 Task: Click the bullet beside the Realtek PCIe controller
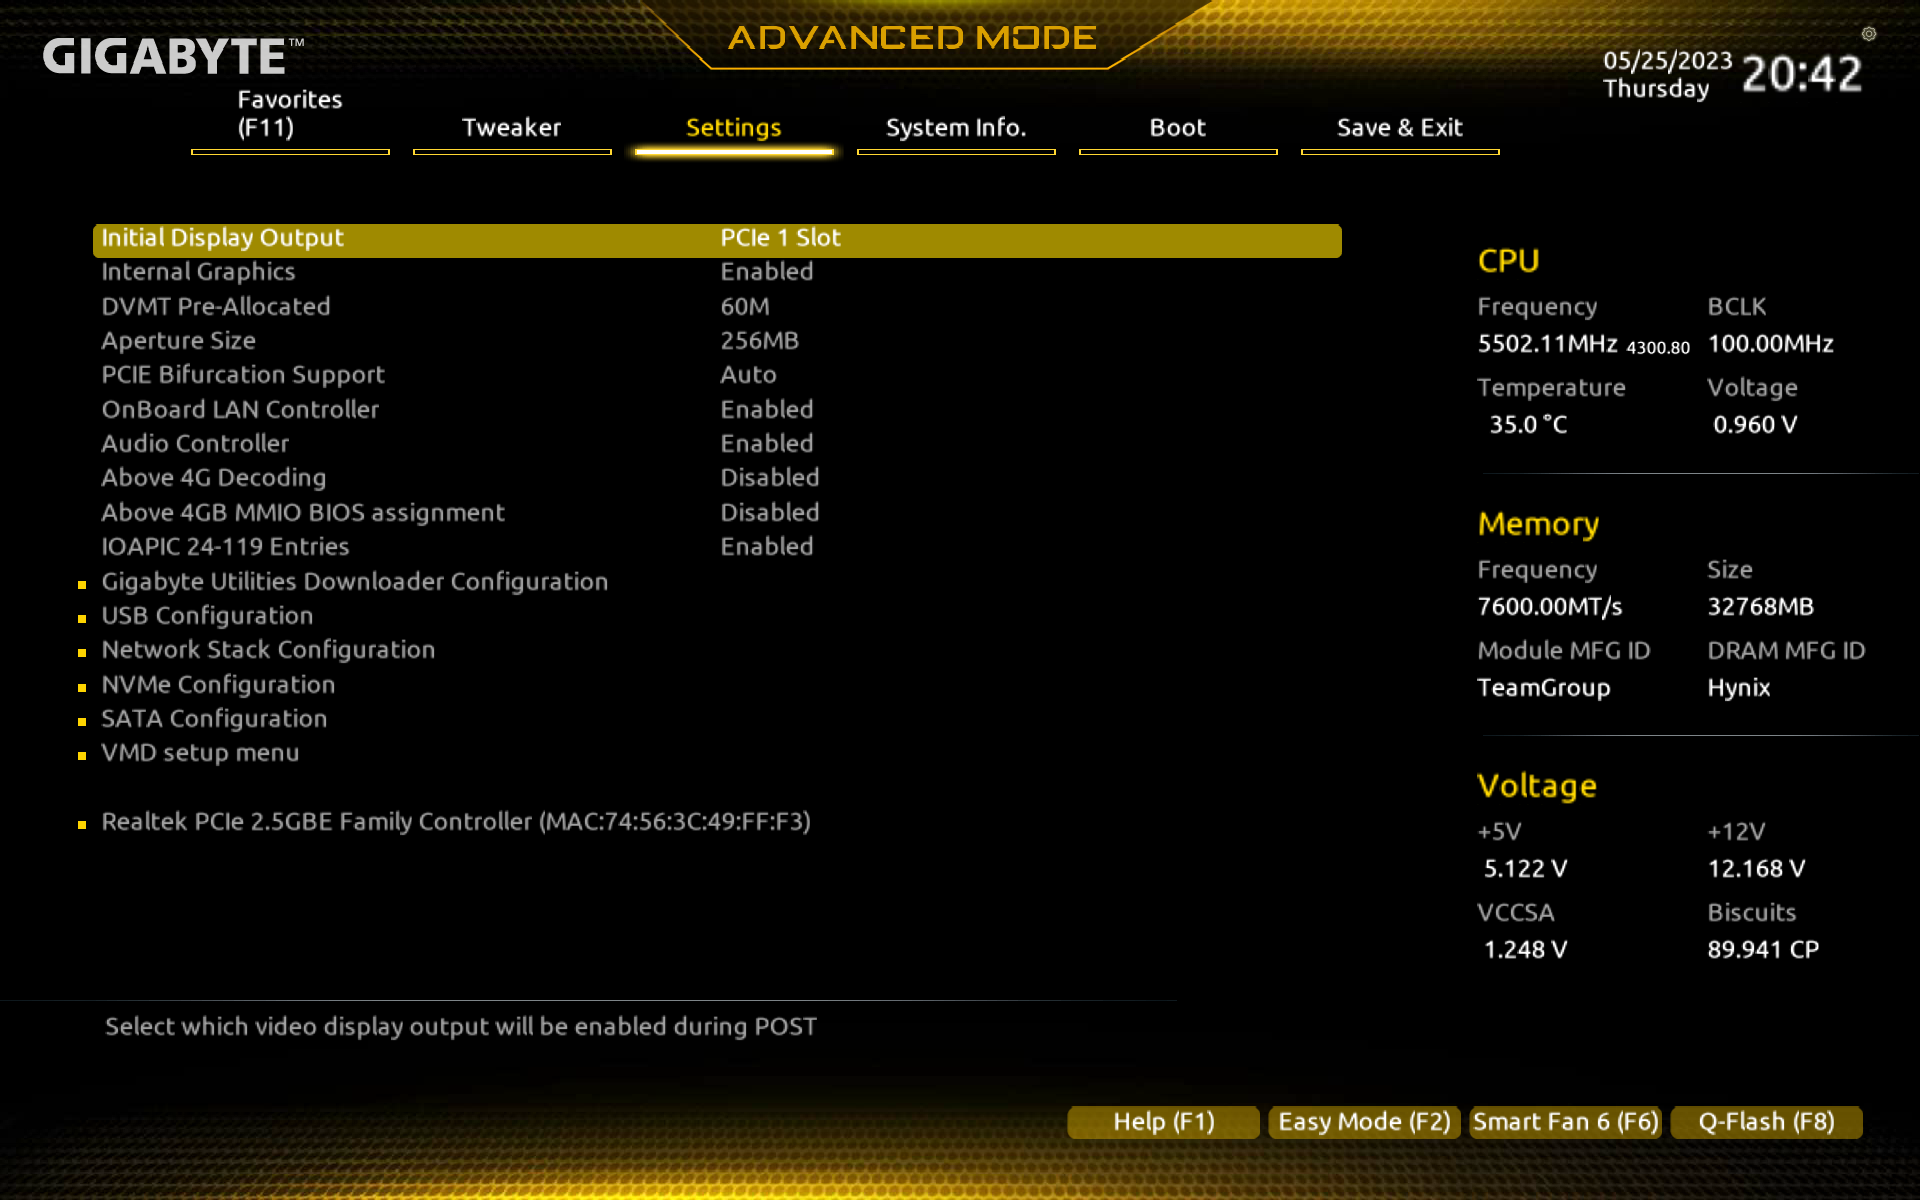tap(82, 825)
